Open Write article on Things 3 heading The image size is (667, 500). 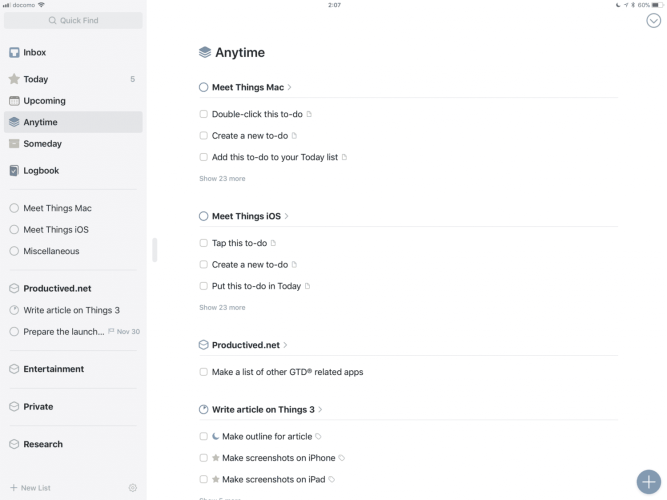tap(263, 409)
